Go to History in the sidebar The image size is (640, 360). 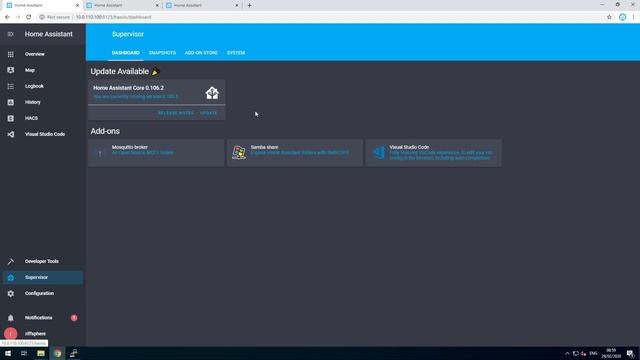(33, 102)
